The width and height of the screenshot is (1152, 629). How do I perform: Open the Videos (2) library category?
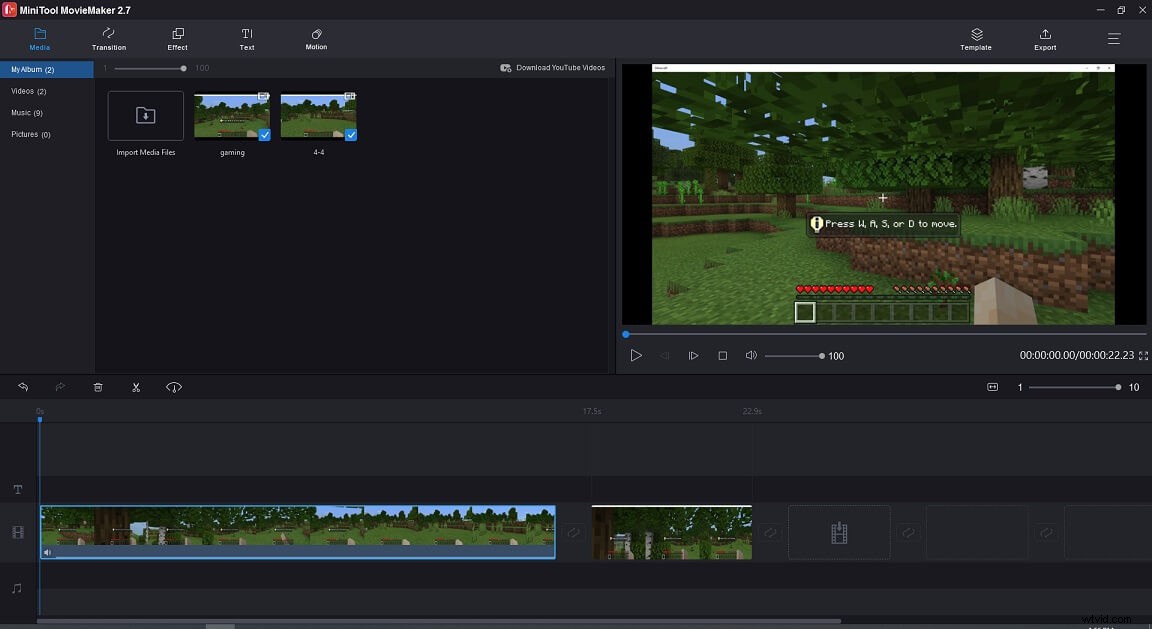pyautogui.click(x=30, y=91)
